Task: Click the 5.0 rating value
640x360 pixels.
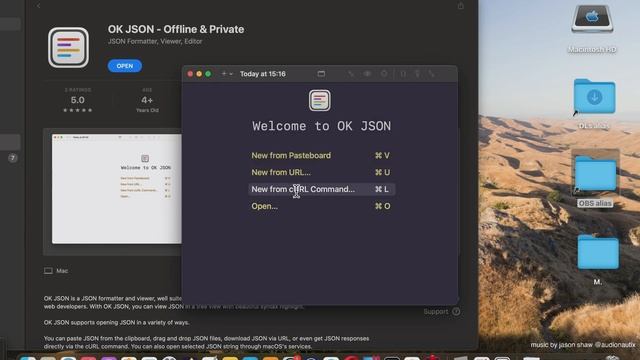Action: click(x=78, y=100)
